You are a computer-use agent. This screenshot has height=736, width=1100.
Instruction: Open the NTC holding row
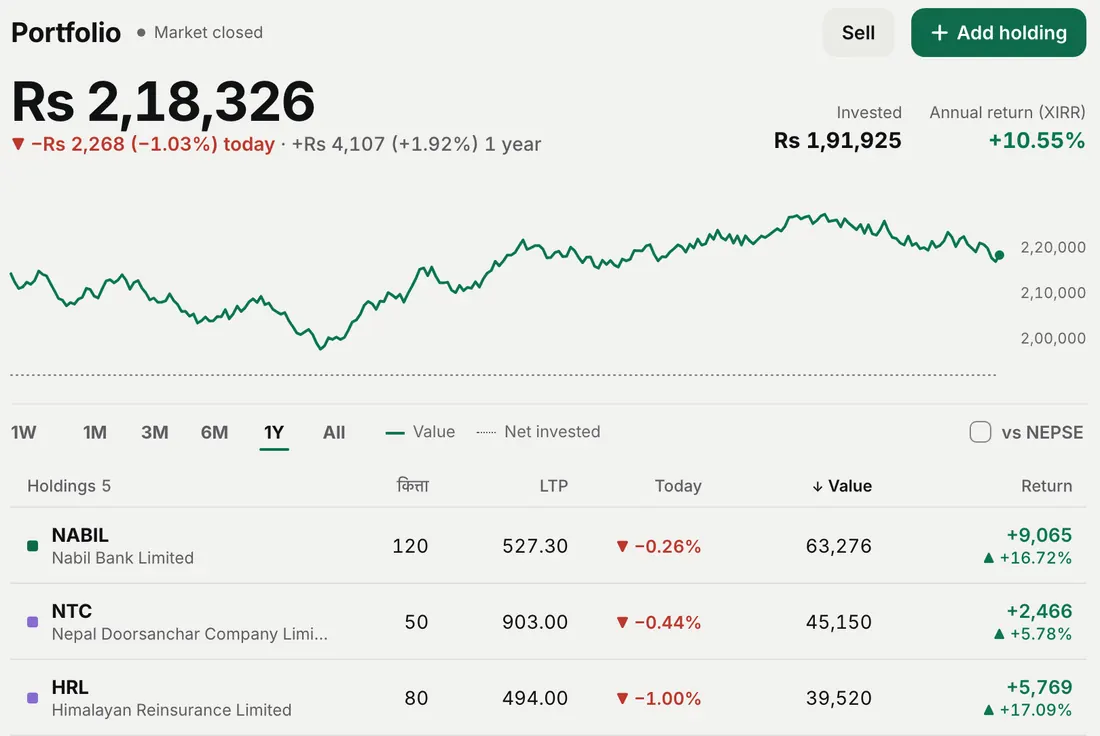pos(549,622)
